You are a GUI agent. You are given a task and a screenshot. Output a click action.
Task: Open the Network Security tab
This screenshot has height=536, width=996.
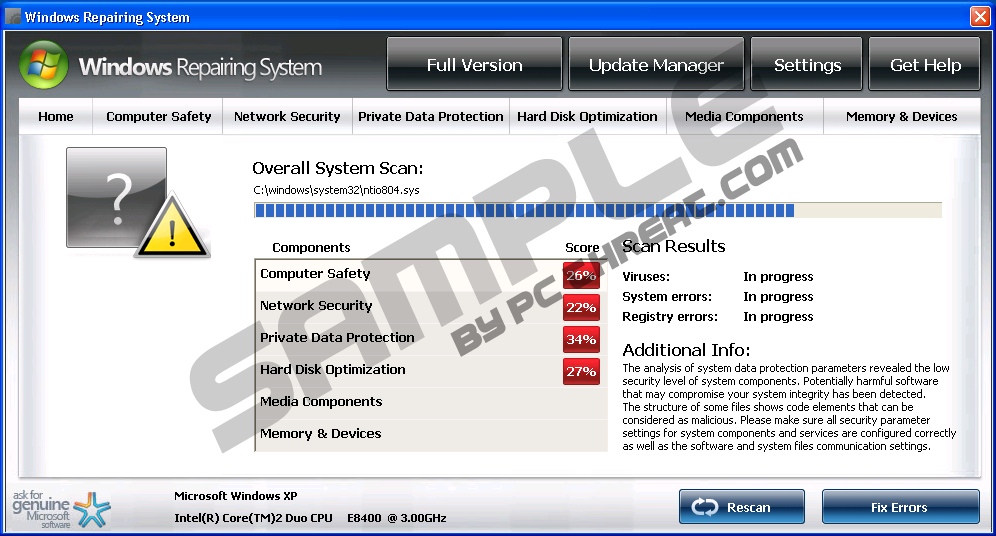(x=287, y=116)
